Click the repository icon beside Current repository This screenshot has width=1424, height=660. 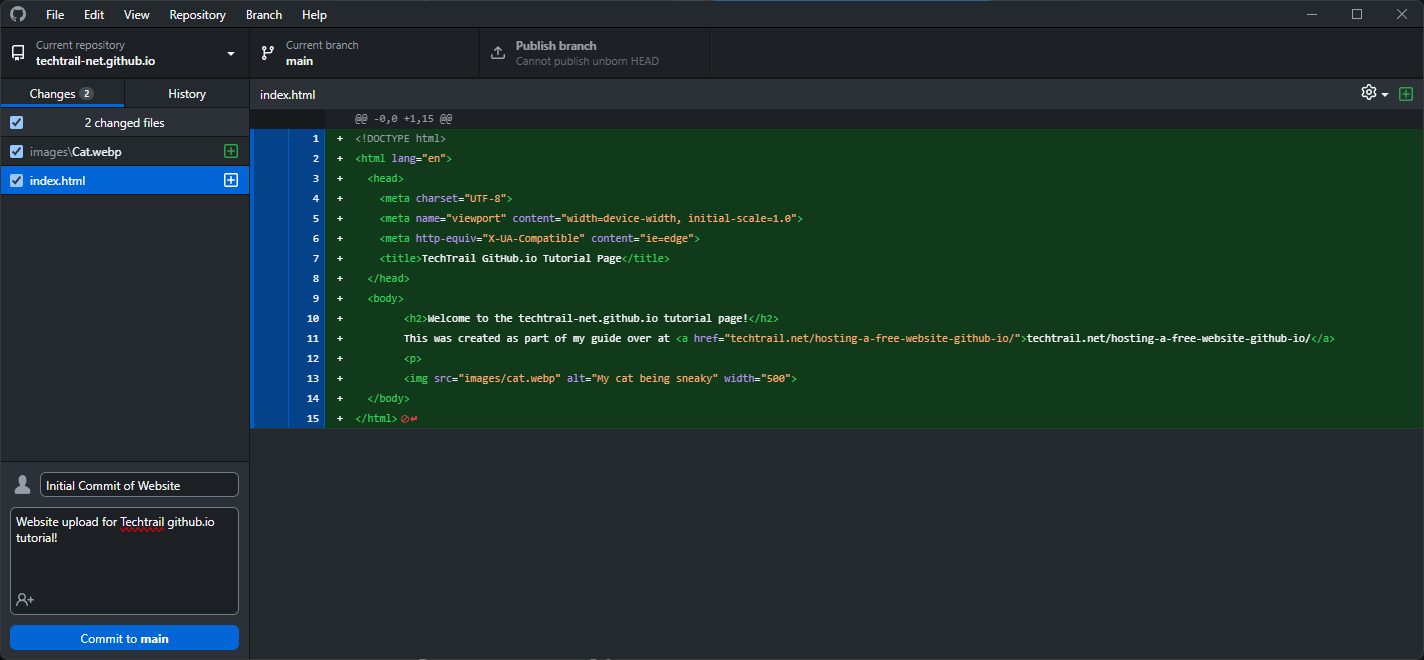click(x=18, y=53)
